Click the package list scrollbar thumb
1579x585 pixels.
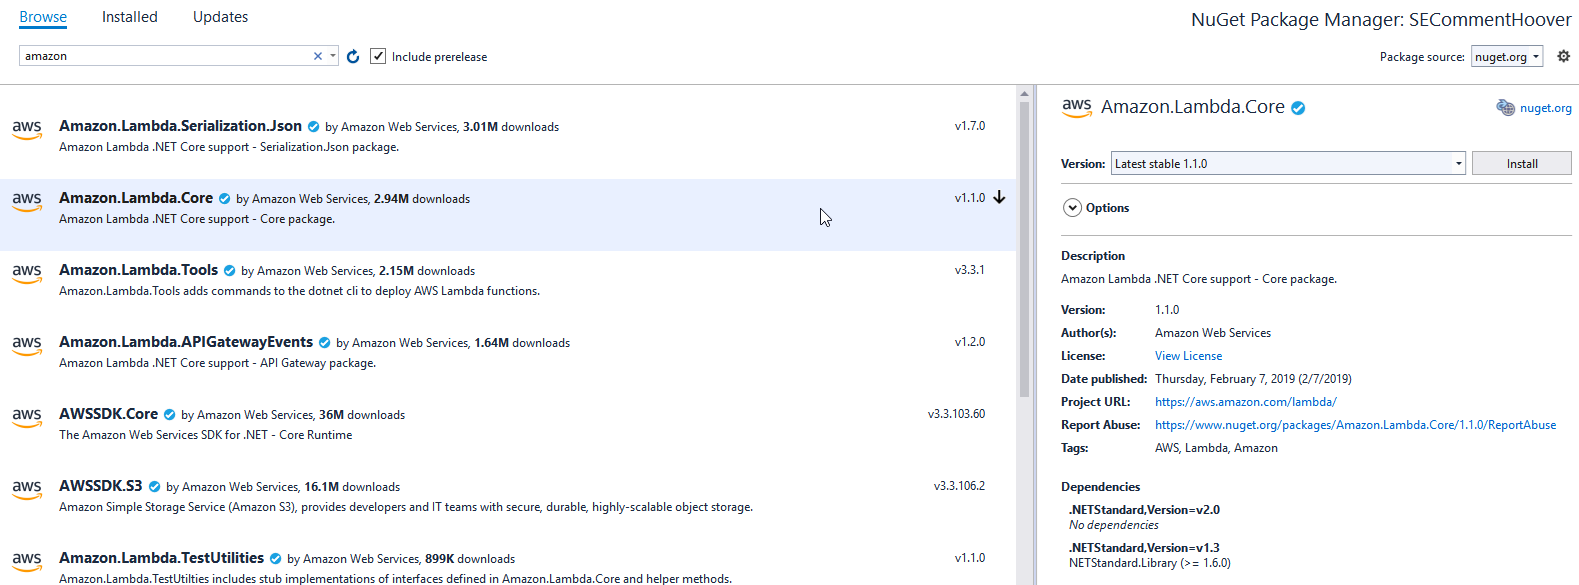pyautogui.click(x=1024, y=249)
